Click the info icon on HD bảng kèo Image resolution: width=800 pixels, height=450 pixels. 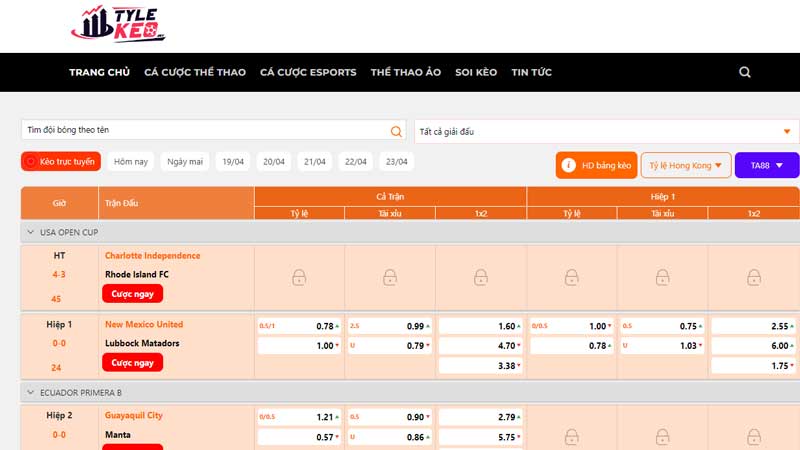[568, 165]
